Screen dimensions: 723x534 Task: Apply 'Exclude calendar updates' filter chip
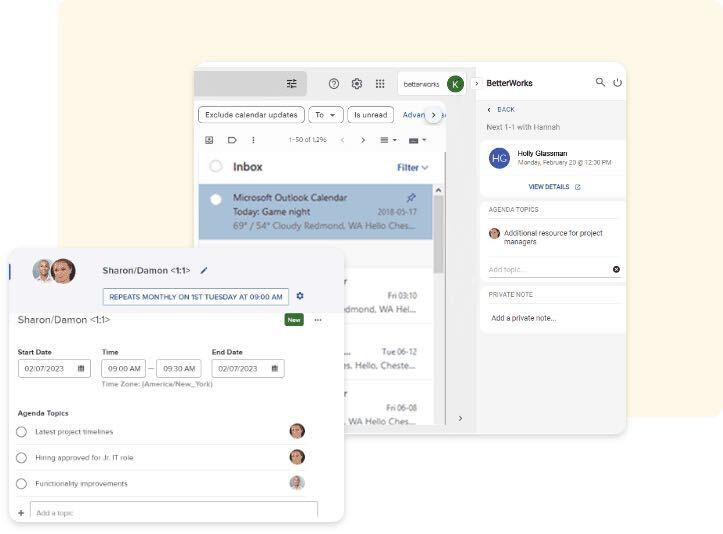tap(250, 115)
